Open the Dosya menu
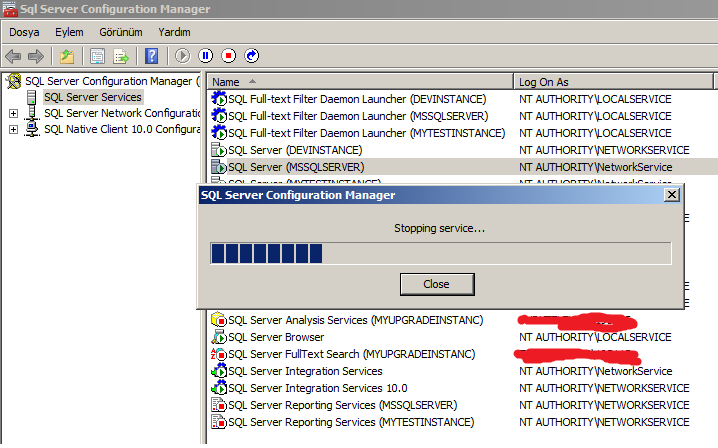This screenshot has height=448, width=718. [24, 32]
